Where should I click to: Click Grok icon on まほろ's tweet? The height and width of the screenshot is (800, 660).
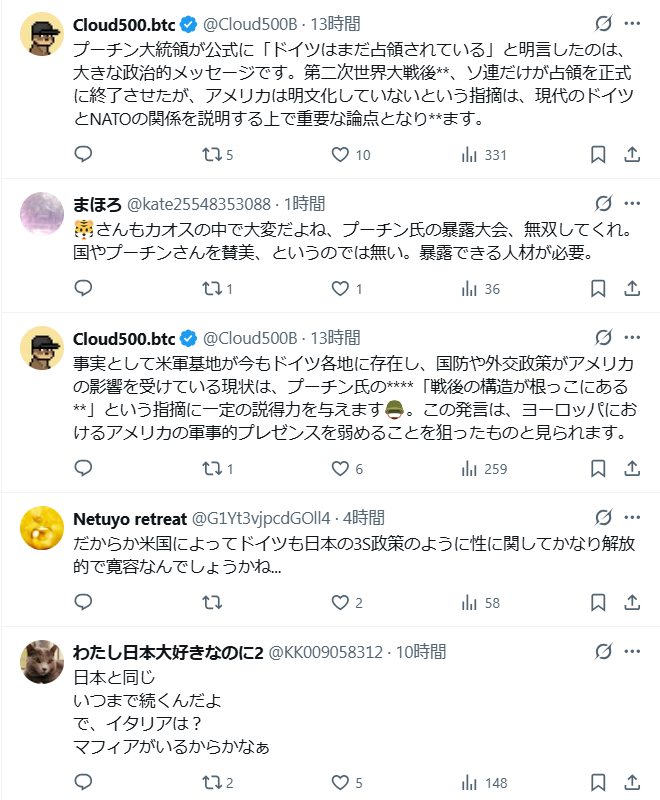(603, 203)
